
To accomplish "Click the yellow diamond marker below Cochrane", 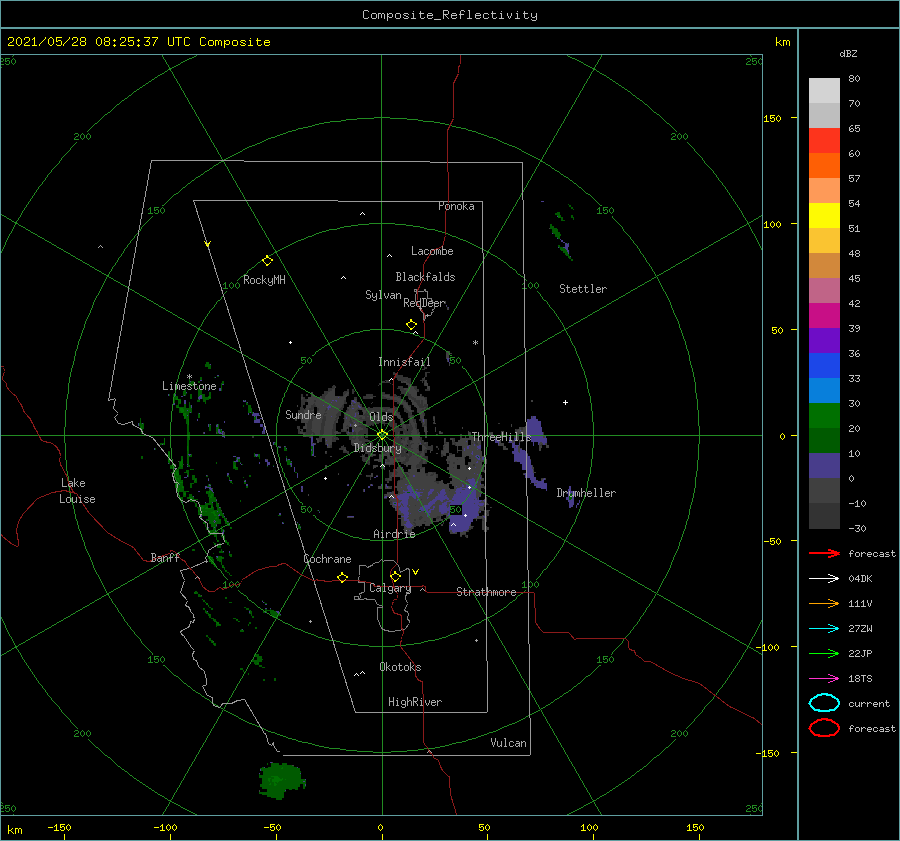I will (x=343, y=578).
